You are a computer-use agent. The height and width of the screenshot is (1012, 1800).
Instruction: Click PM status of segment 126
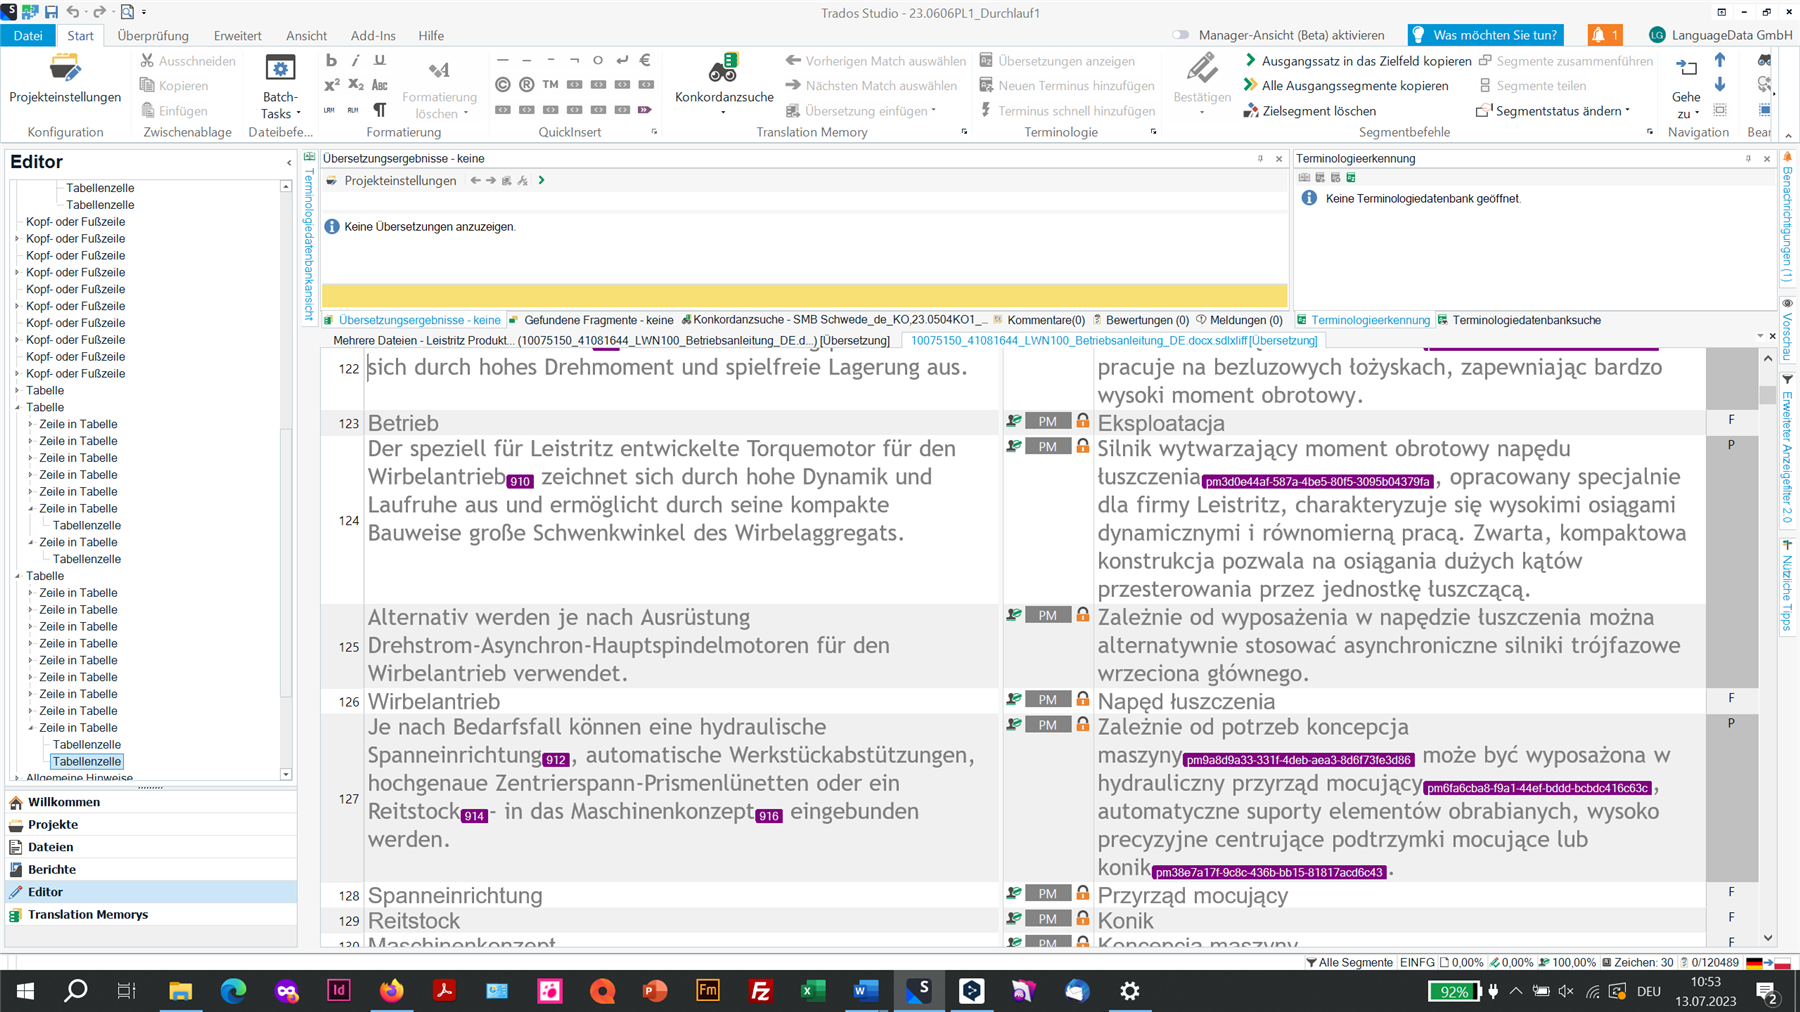coord(1047,700)
